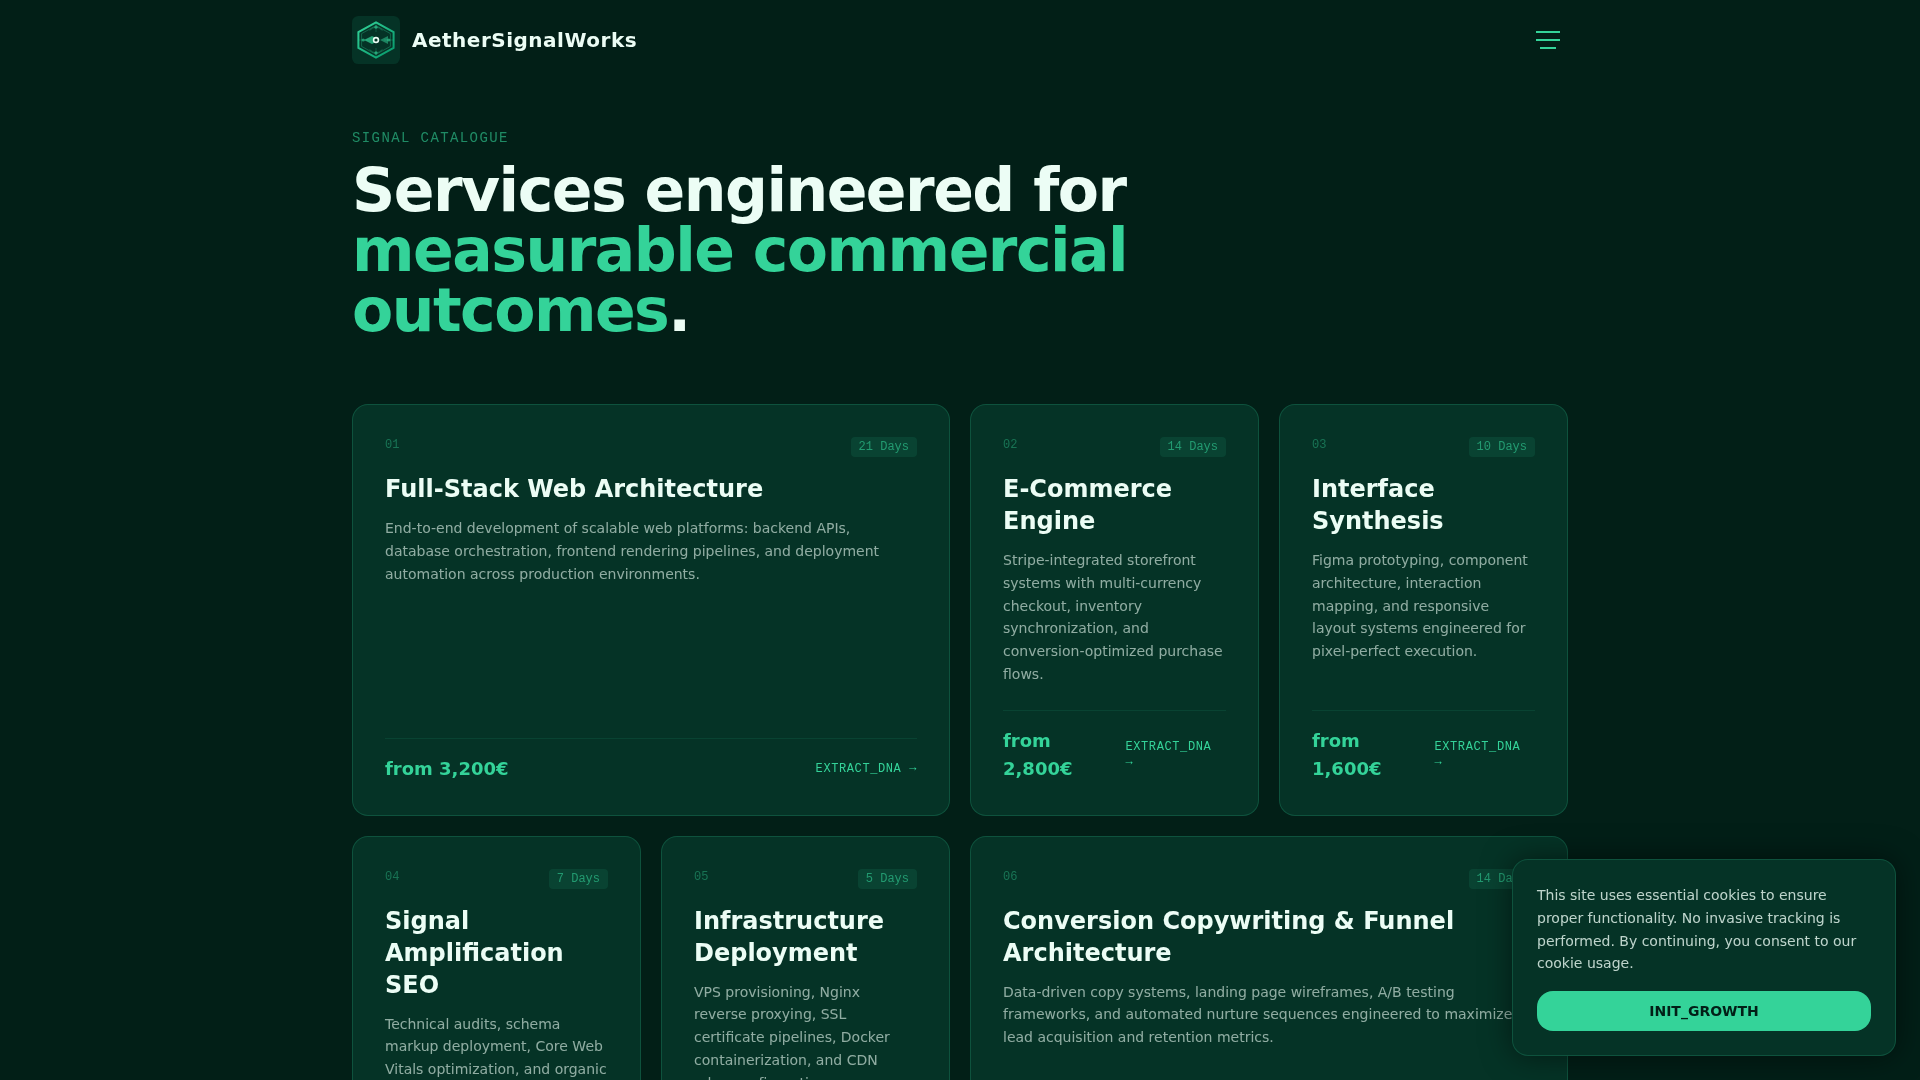This screenshot has width=1920, height=1080.
Task: Open the Full-Stack Web Architecture title
Action: click(x=574, y=489)
